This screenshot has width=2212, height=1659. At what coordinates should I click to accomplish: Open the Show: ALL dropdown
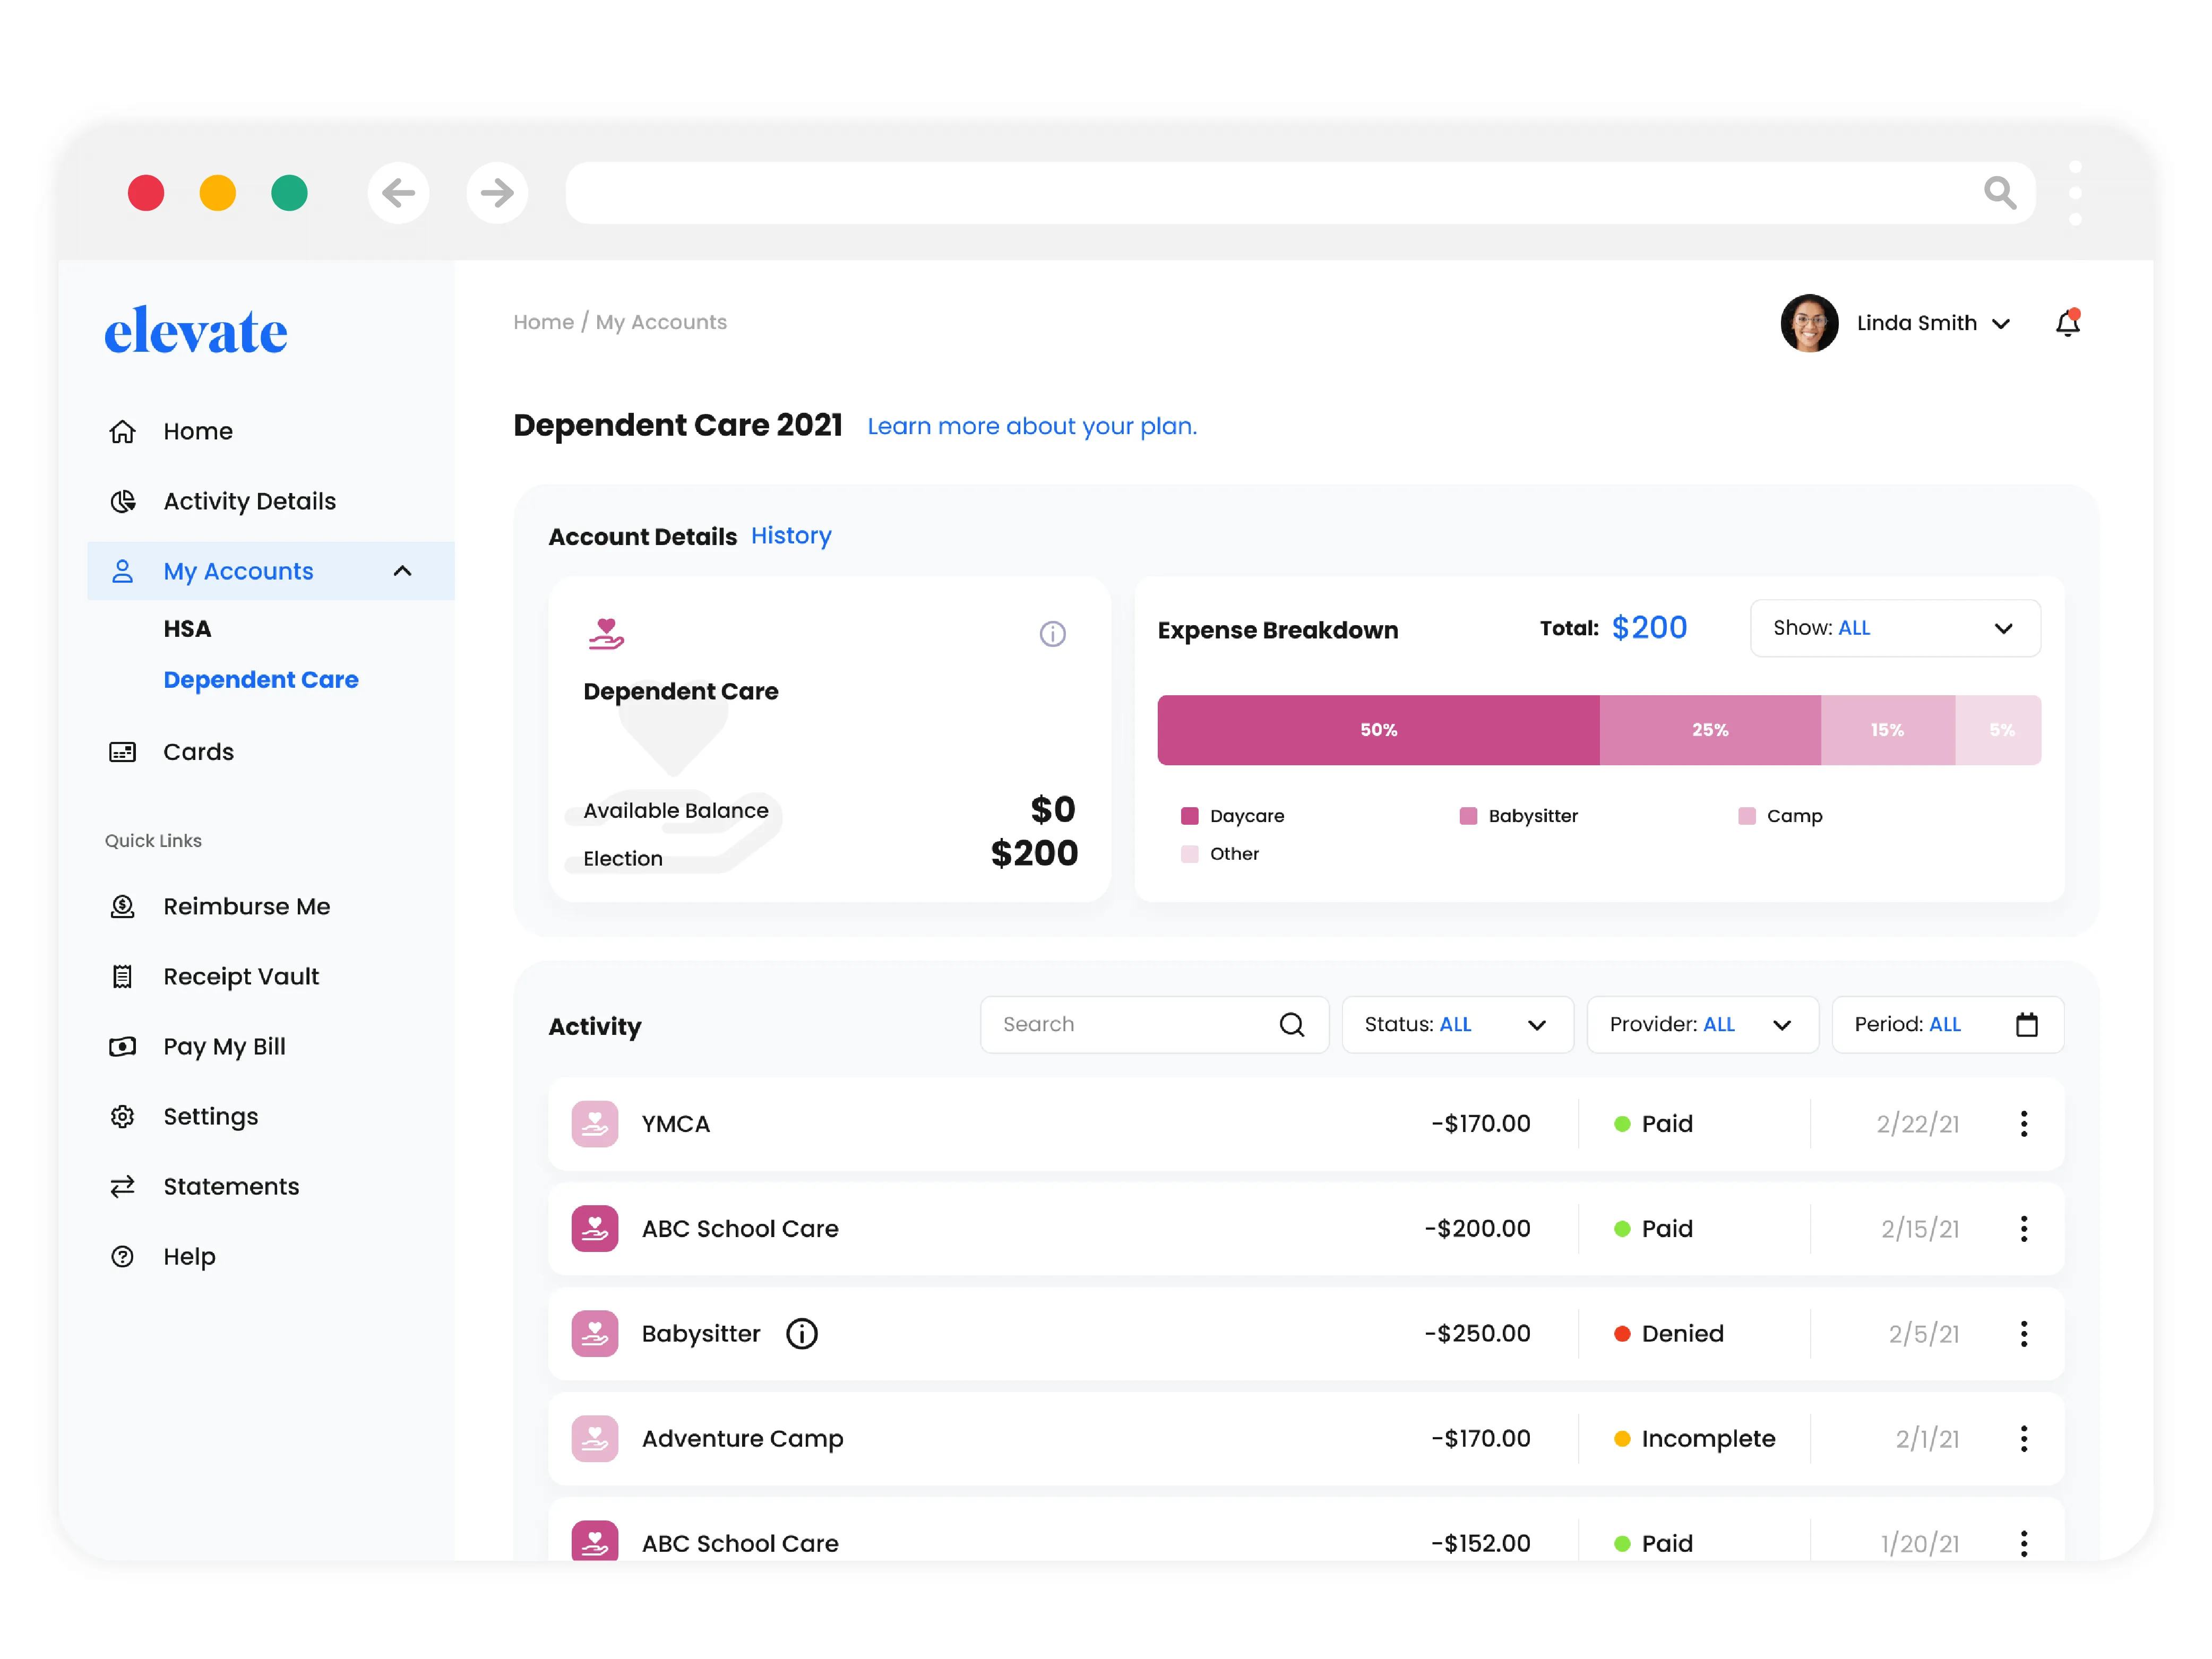tap(1895, 628)
